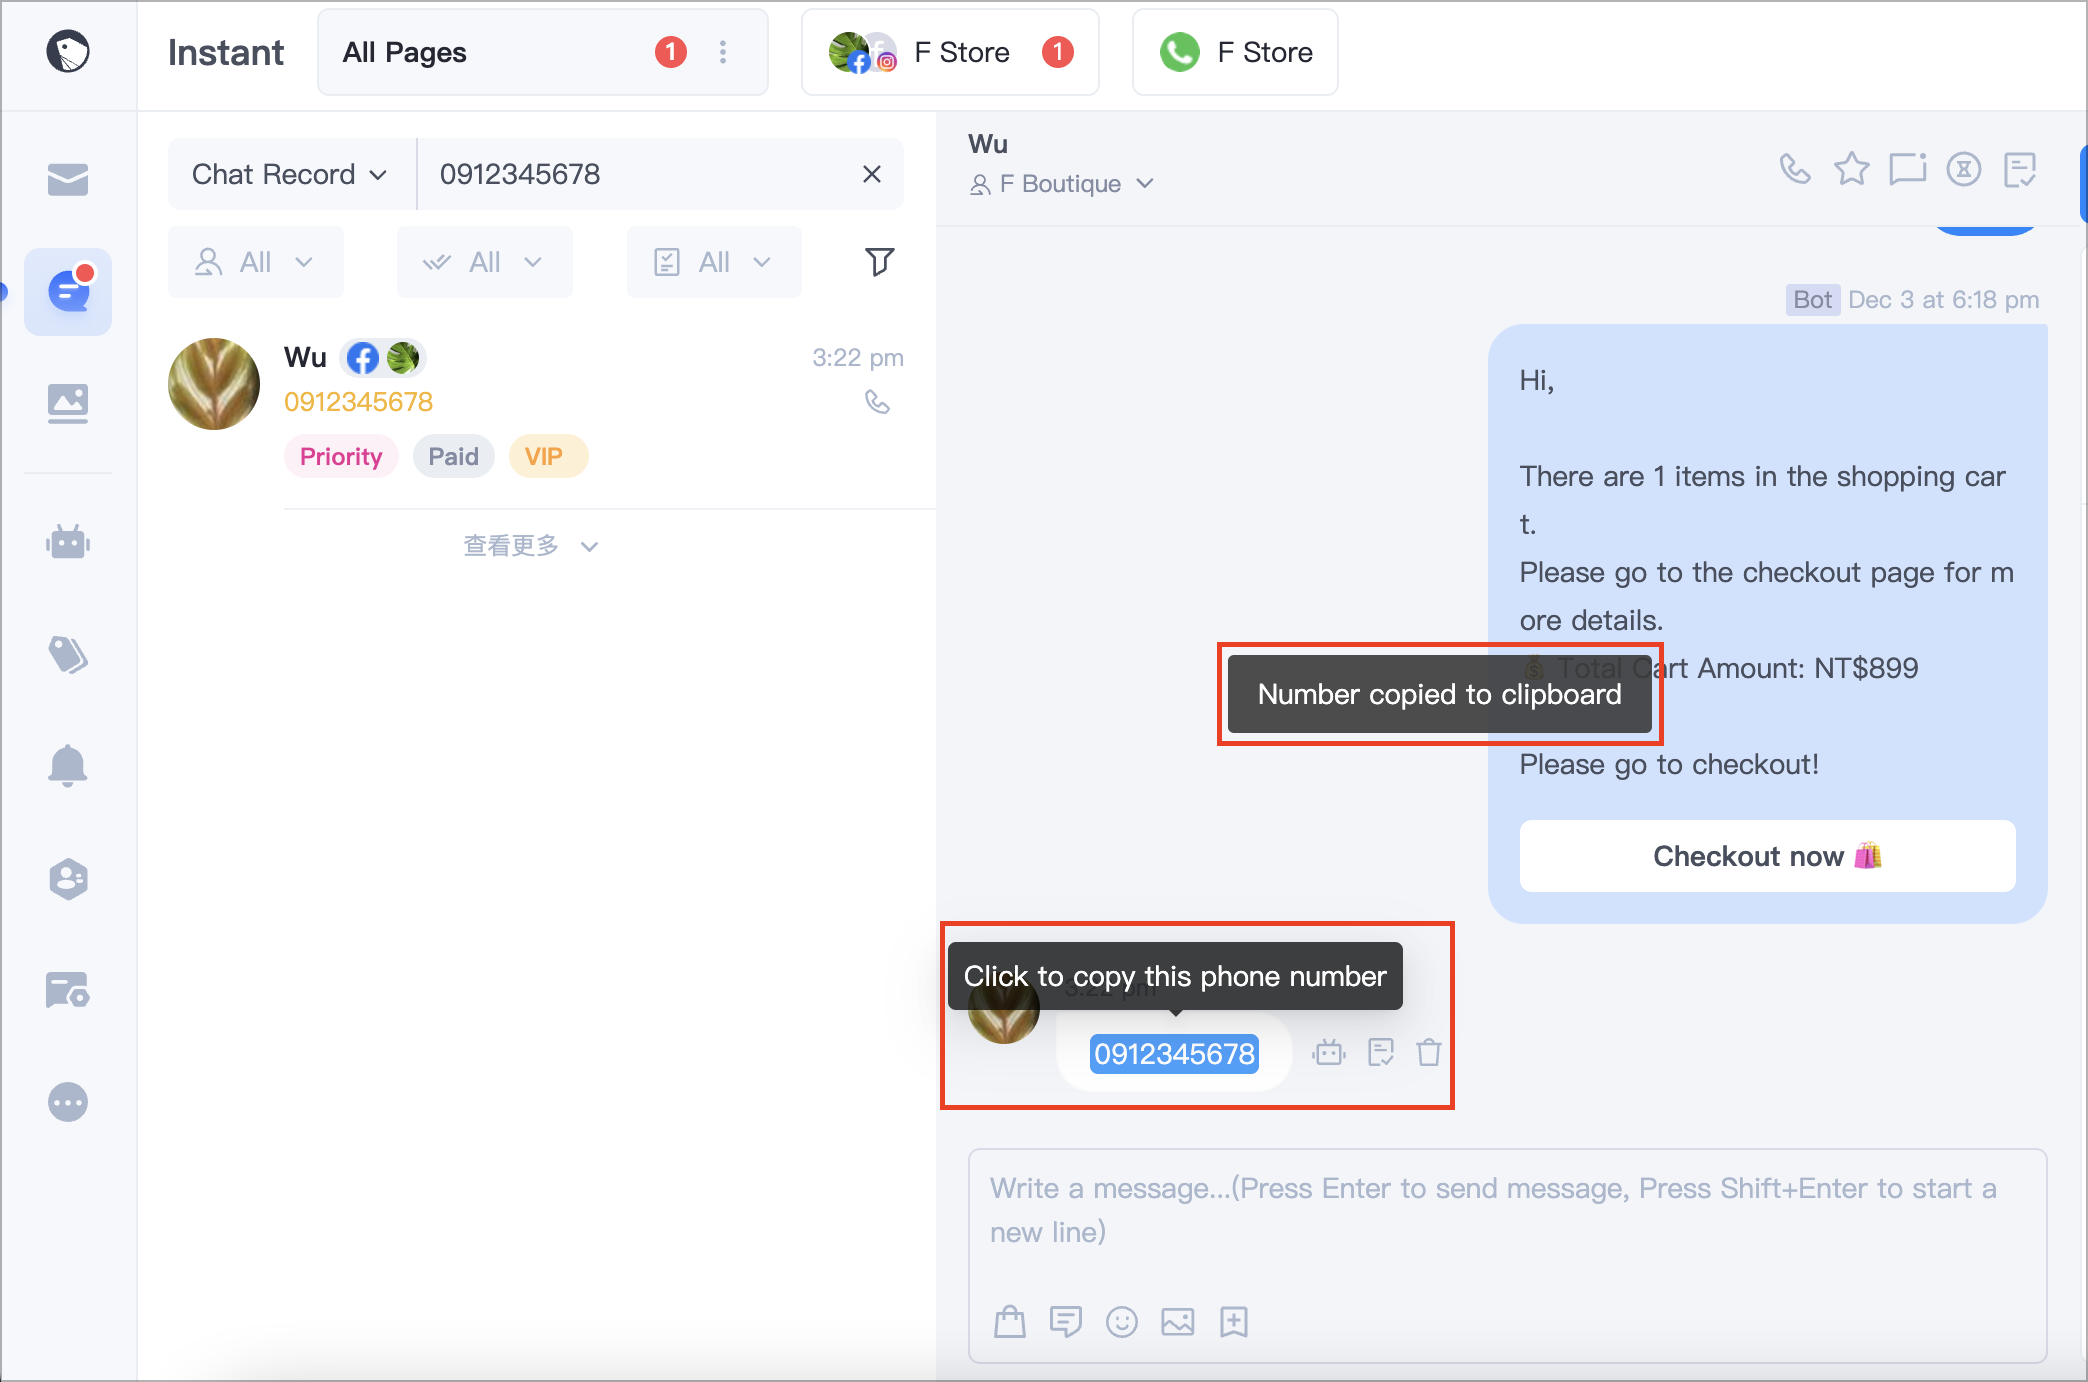The width and height of the screenshot is (2088, 1382).
Task: Expand the F Boutique assignee dropdown
Action: [1062, 184]
